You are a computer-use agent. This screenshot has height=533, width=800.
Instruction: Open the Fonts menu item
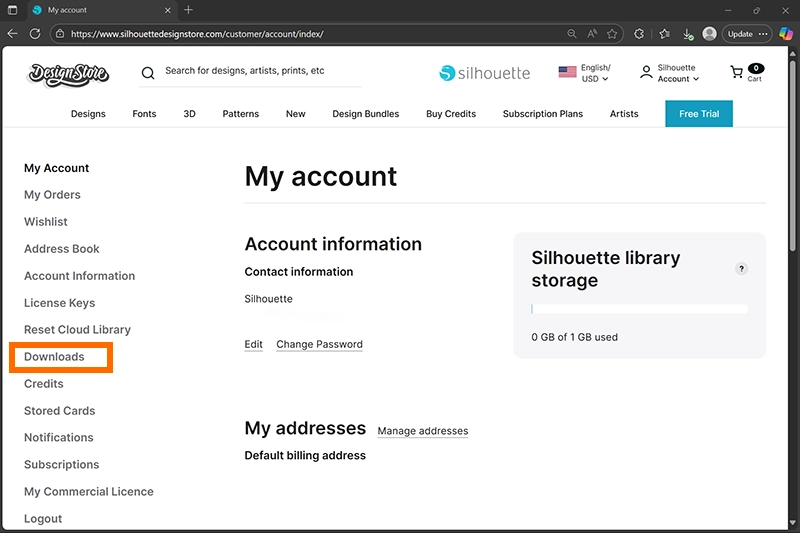[144, 114]
